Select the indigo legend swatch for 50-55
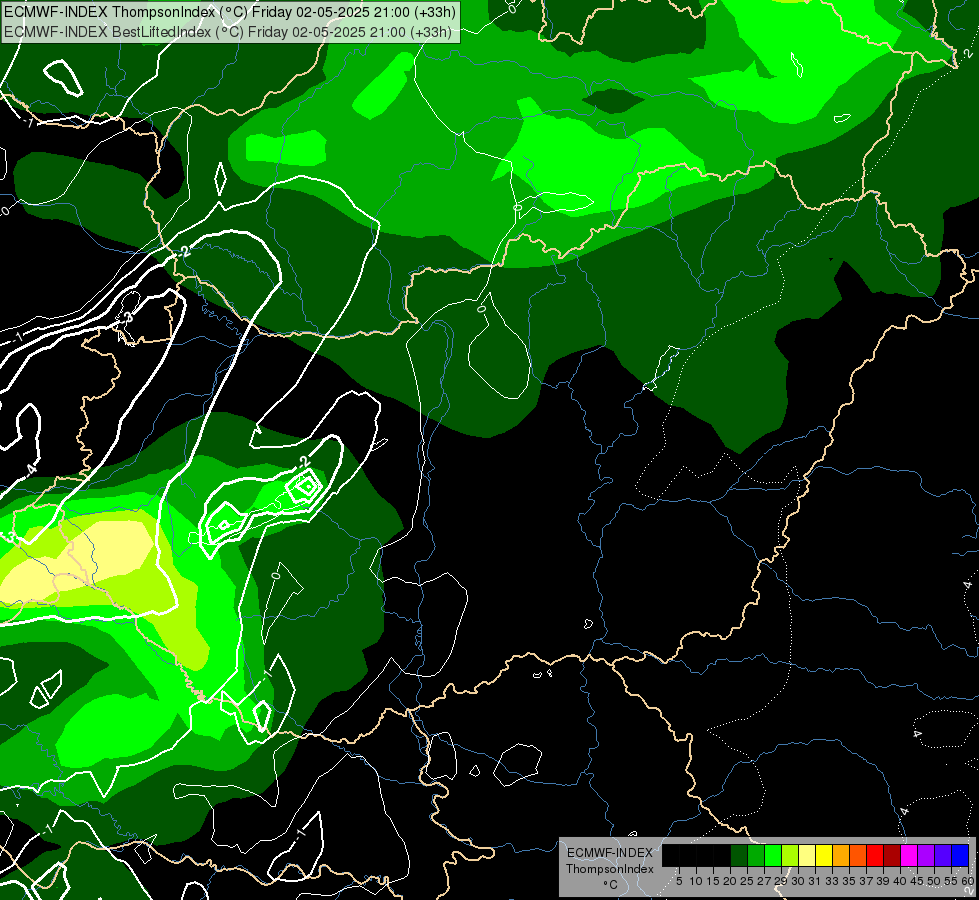The height and width of the screenshot is (900, 979). 943,856
